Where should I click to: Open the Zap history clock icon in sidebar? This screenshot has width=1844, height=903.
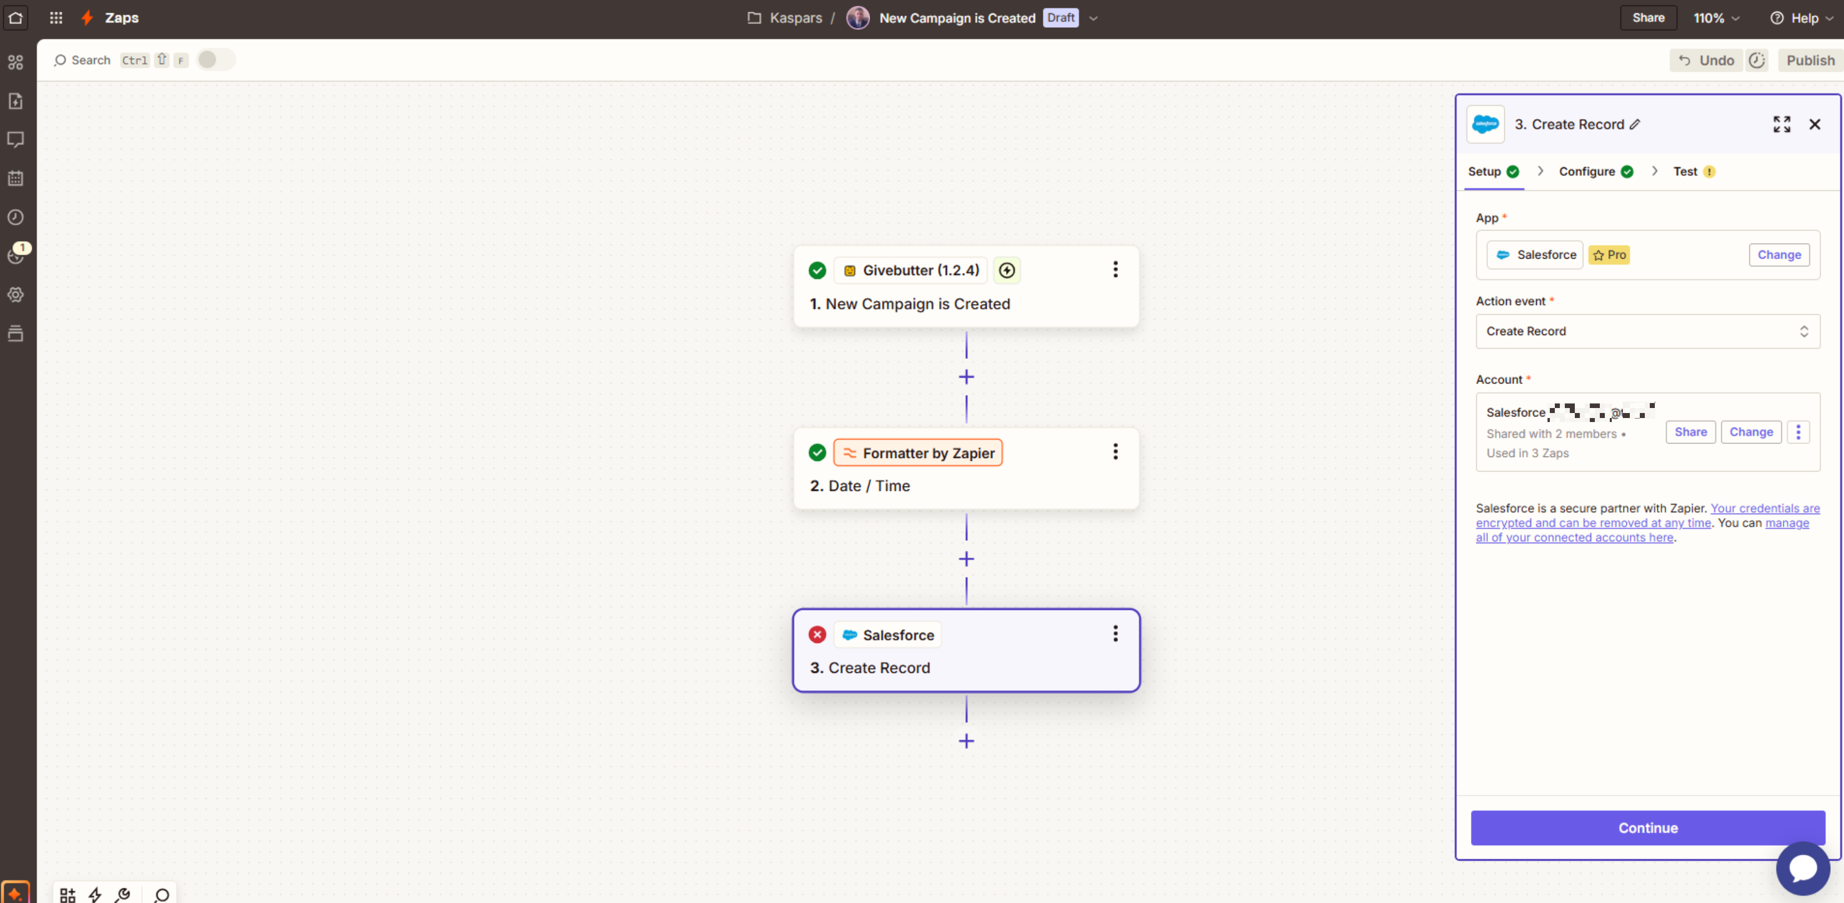click(x=16, y=217)
